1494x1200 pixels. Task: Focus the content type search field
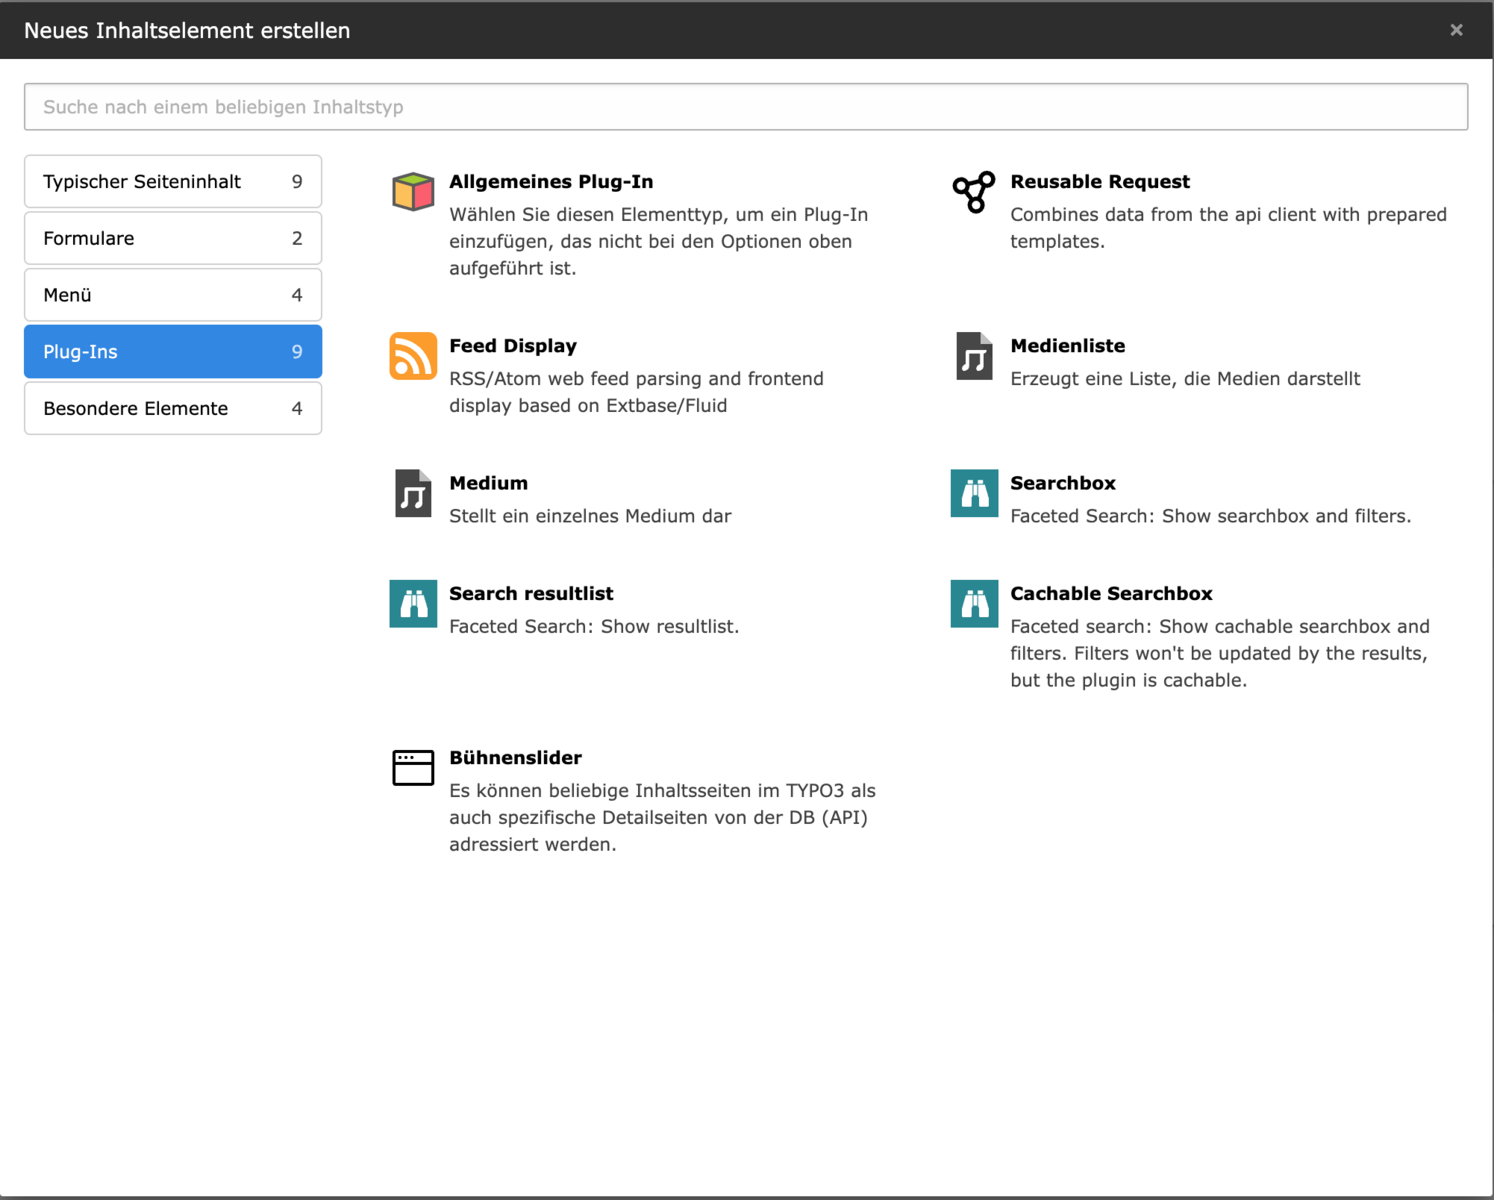[x=746, y=107]
